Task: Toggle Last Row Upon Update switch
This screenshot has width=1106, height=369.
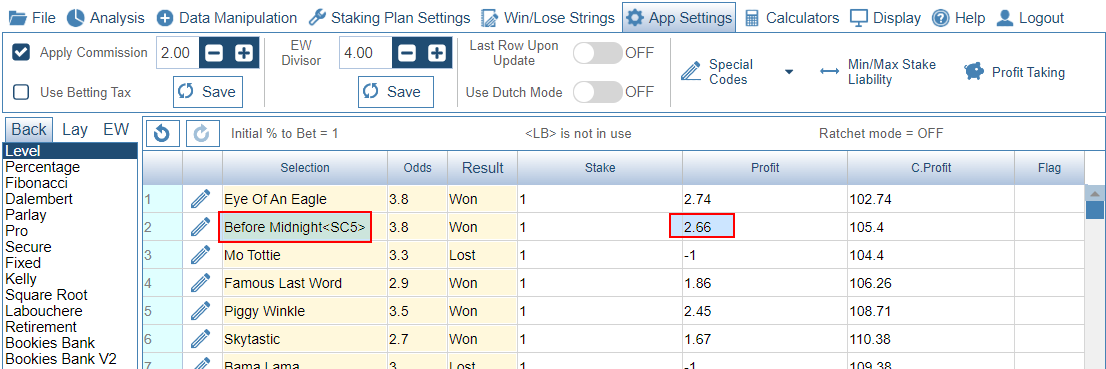Action: tap(597, 53)
